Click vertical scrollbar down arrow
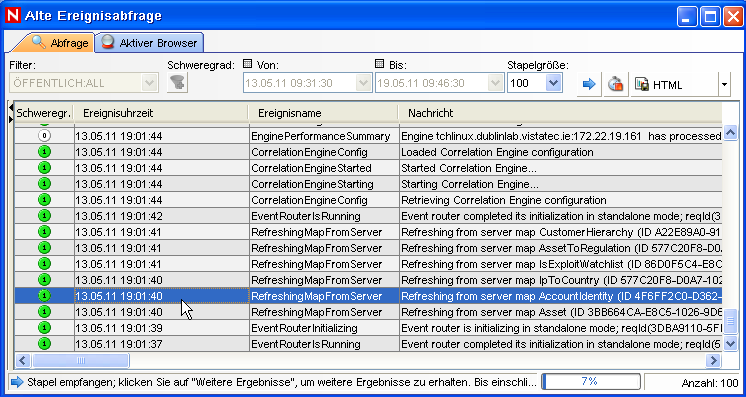This screenshot has width=746, height=397. click(x=730, y=344)
